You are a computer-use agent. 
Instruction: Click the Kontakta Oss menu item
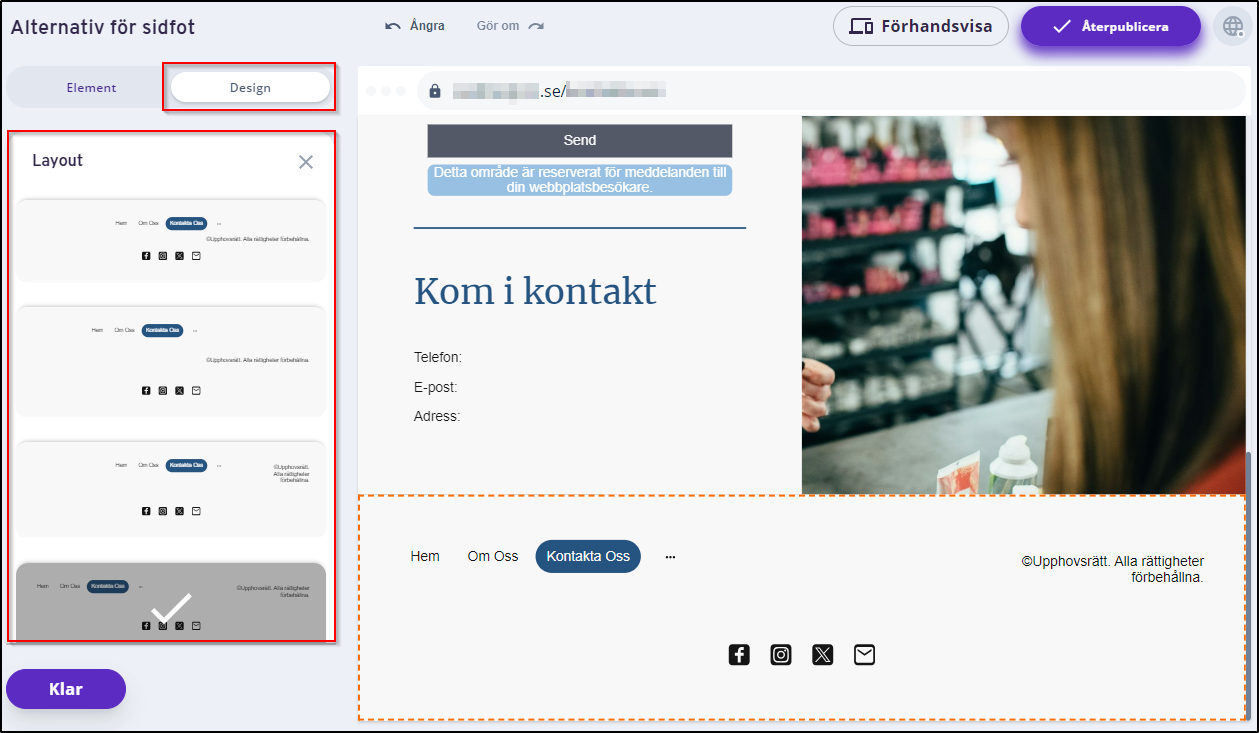[588, 556]
